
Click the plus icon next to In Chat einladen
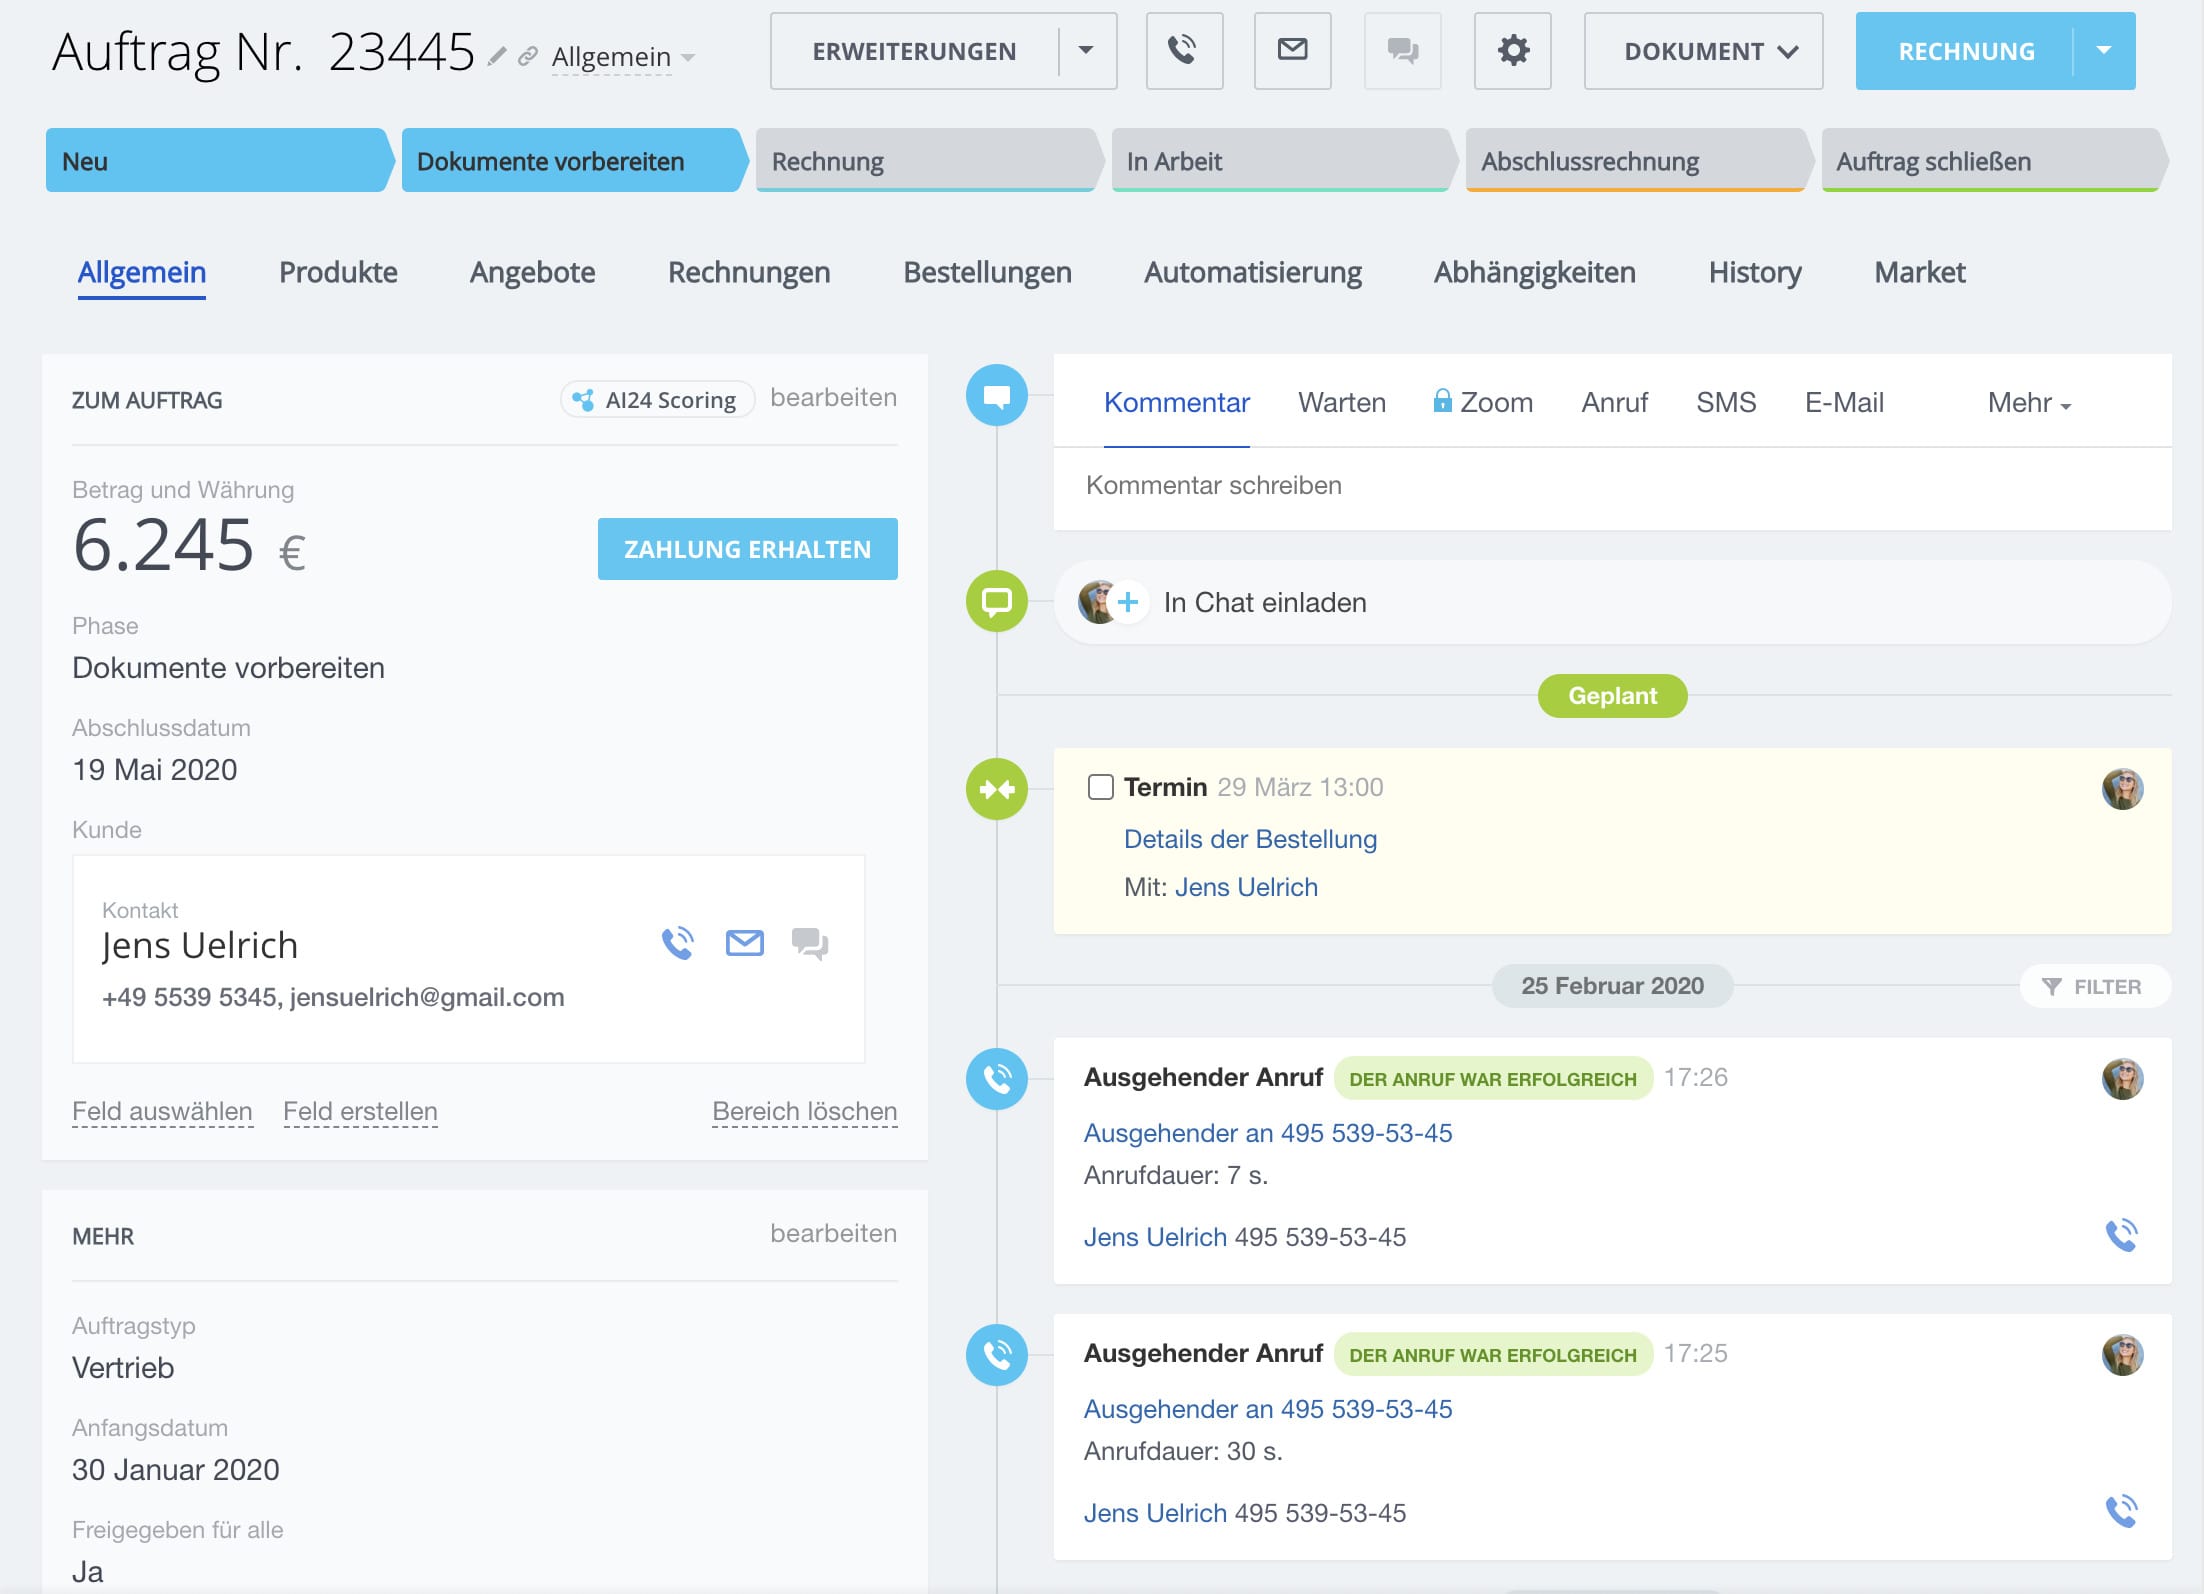(1128, 602)
